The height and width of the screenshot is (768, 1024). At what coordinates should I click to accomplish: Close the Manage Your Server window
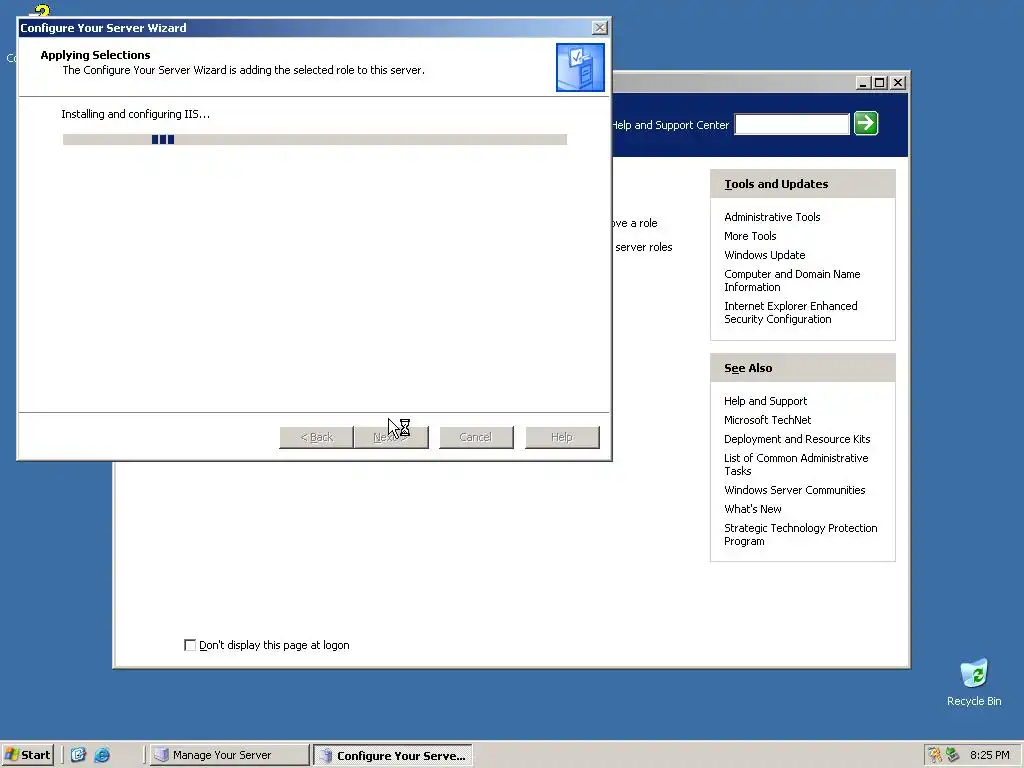click(x=899, y=83)
